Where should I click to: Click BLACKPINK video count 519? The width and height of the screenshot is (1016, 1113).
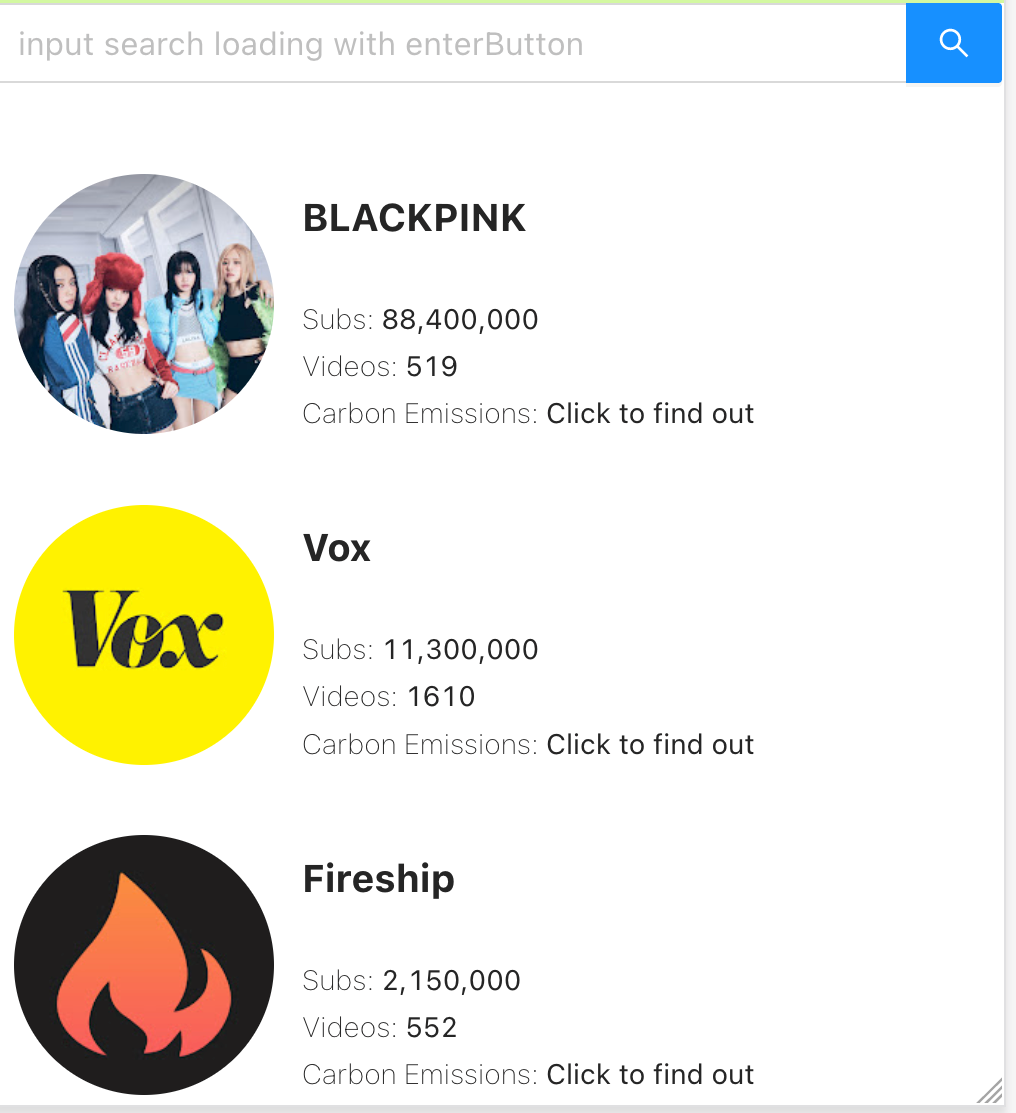click(x=432, y=366)
